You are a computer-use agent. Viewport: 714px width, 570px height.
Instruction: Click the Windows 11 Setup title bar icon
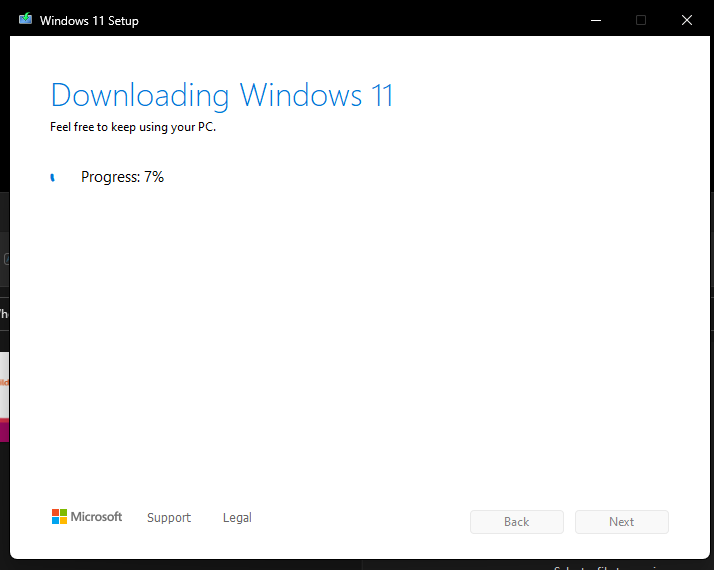pyautogui.click(x=26, y=19)
